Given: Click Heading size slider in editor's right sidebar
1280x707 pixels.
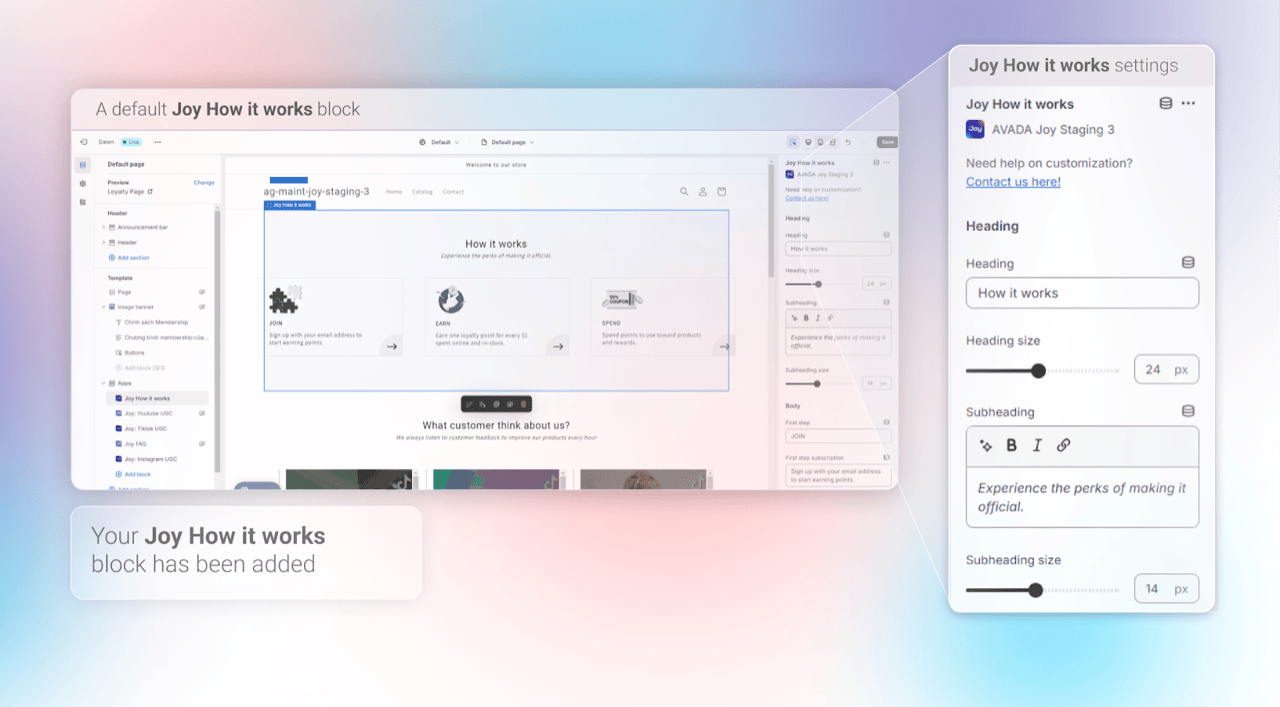Looking at the screenshot, I should click(820, 284).
